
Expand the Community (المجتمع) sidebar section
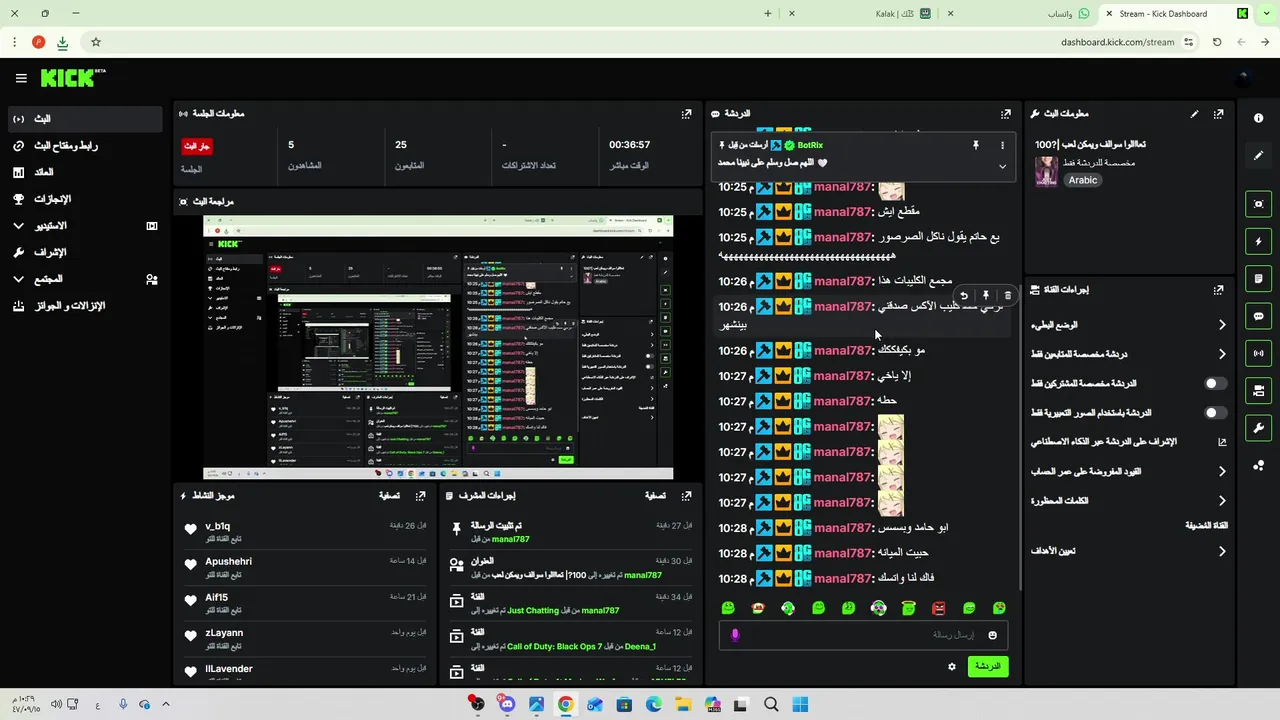click(85, 279)
